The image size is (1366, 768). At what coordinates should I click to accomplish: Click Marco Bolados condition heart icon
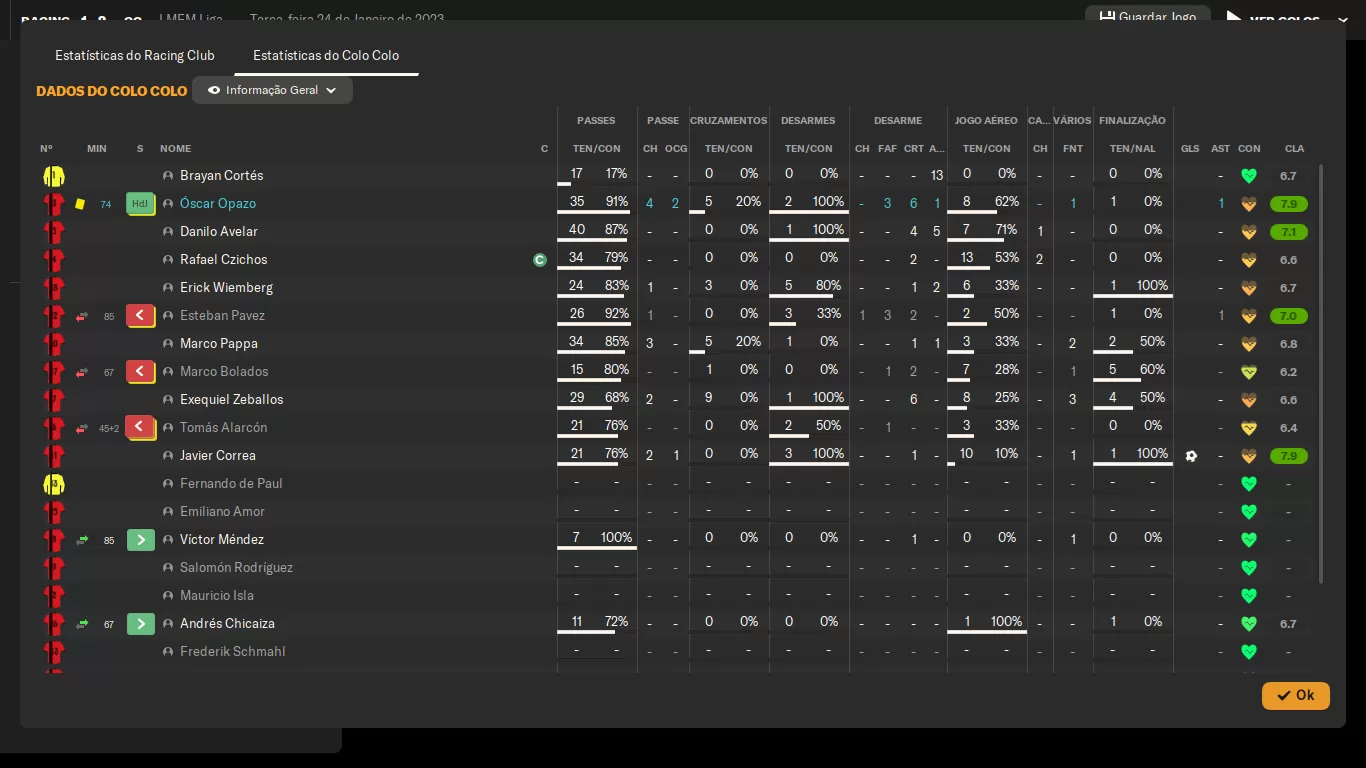click(x=1248, y=372)
